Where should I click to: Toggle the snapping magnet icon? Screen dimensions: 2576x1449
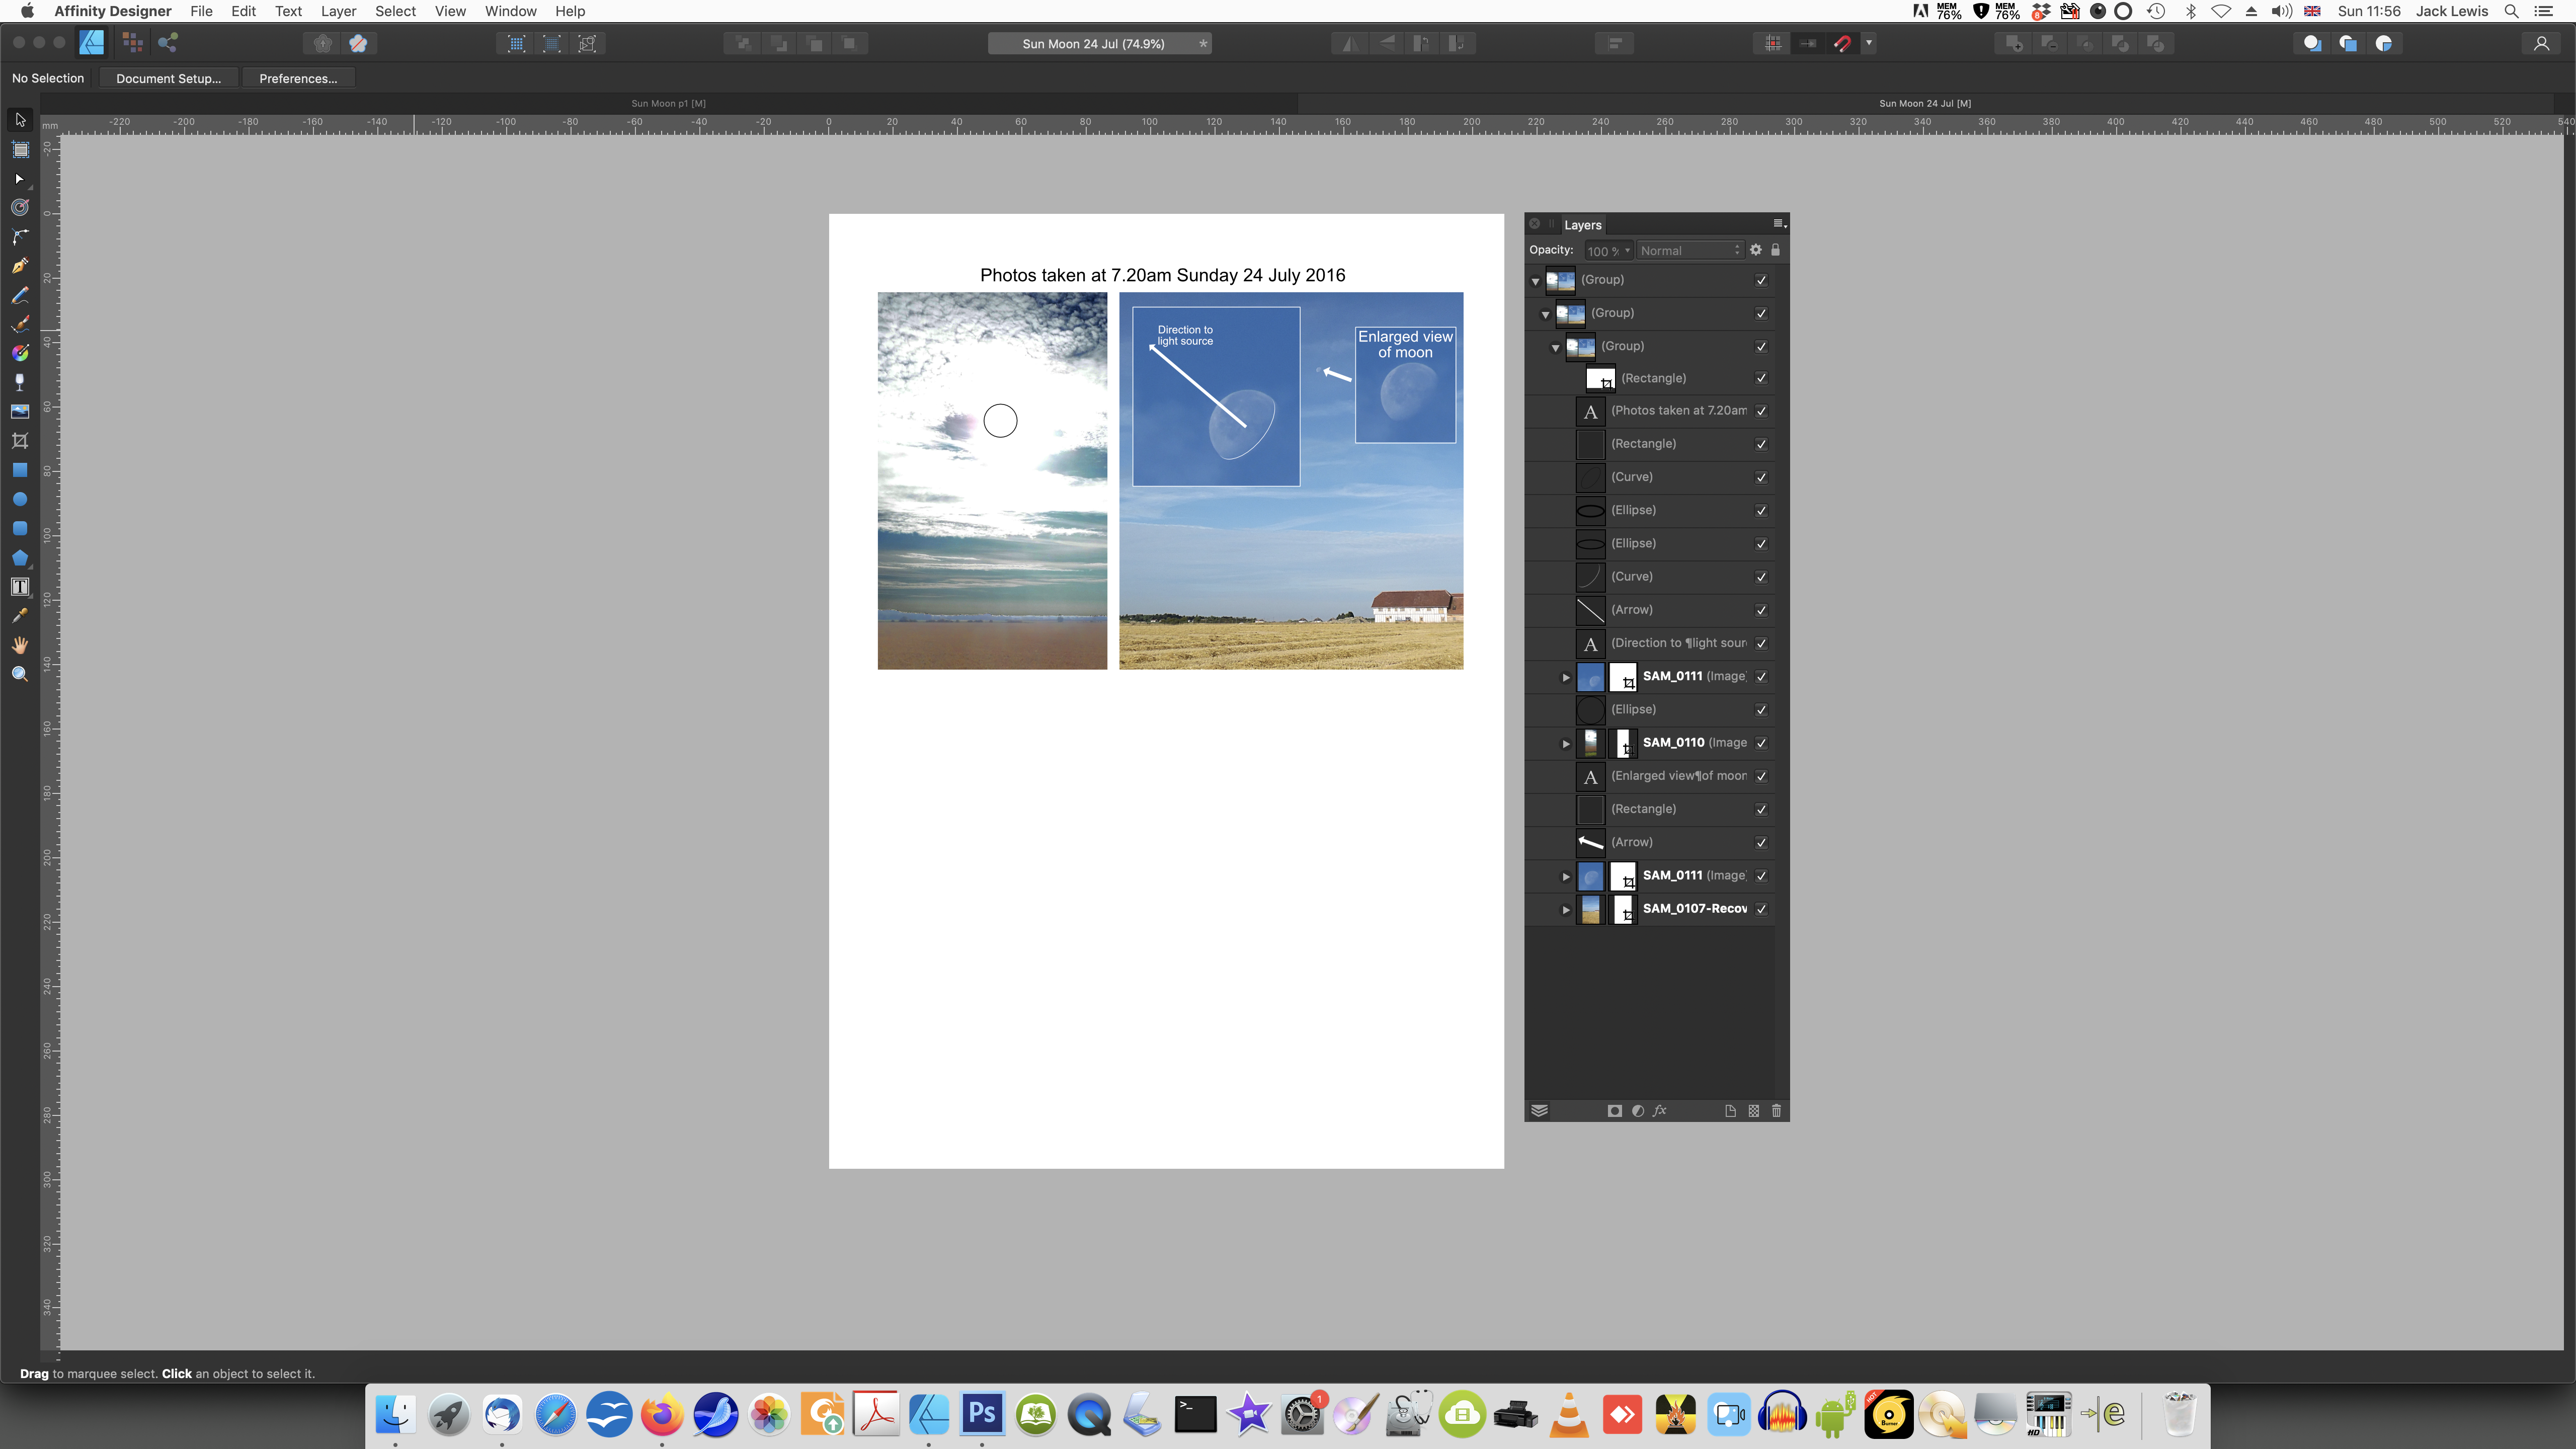tap(1842, 43)
